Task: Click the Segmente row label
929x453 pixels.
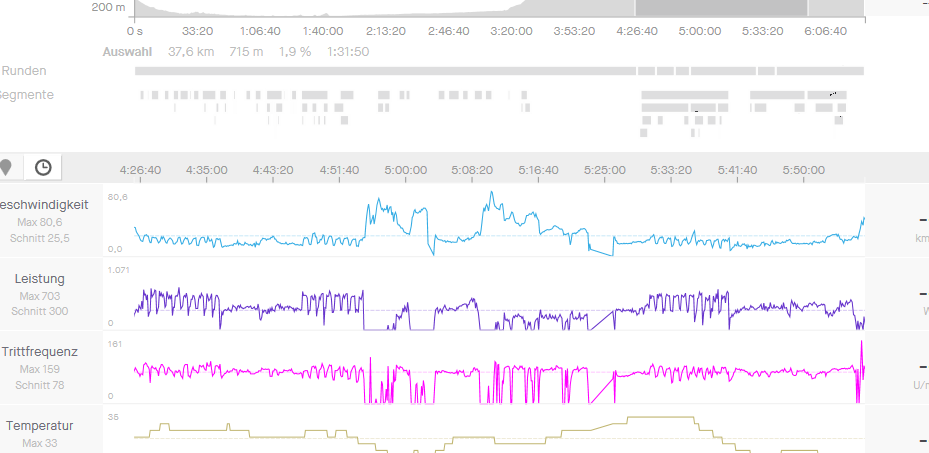Action: [26, 94]
